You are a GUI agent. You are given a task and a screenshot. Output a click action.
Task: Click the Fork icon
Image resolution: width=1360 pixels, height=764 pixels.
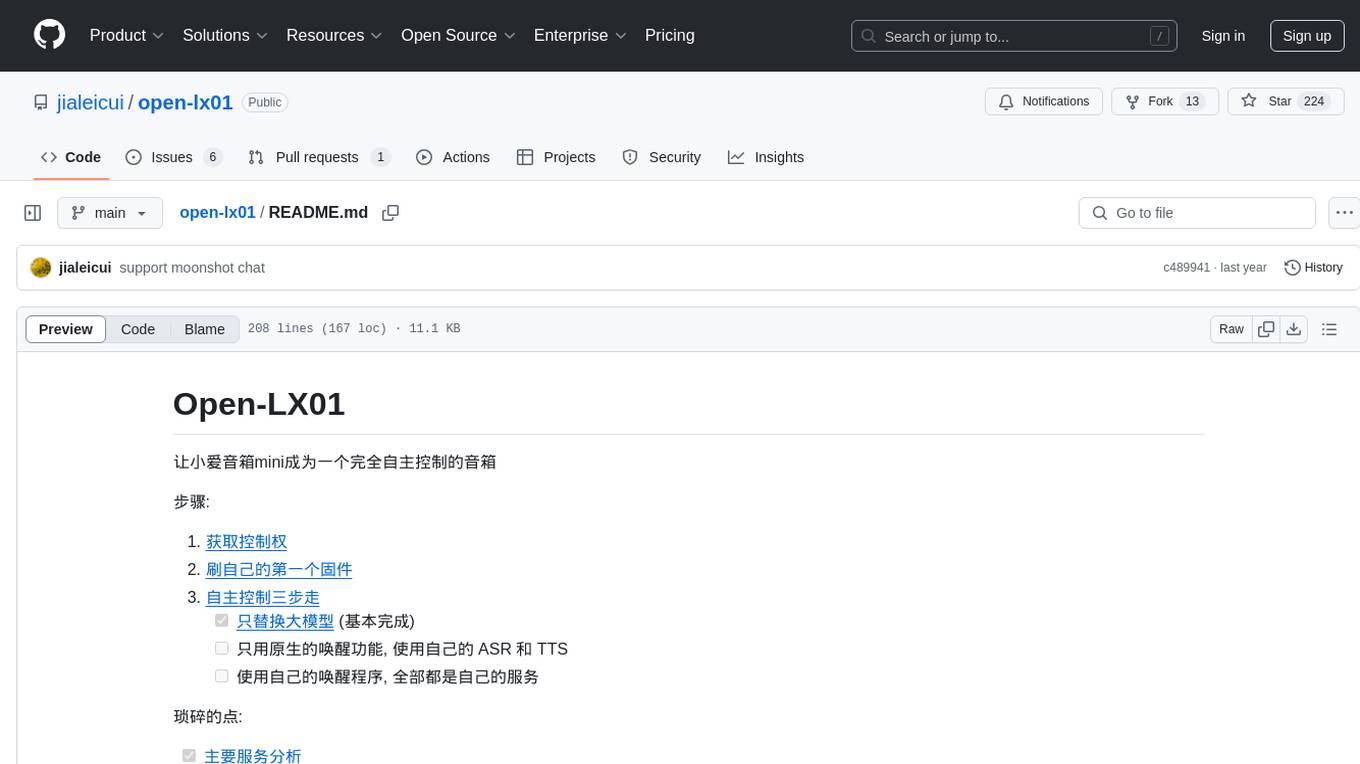tap(1132, 102)
